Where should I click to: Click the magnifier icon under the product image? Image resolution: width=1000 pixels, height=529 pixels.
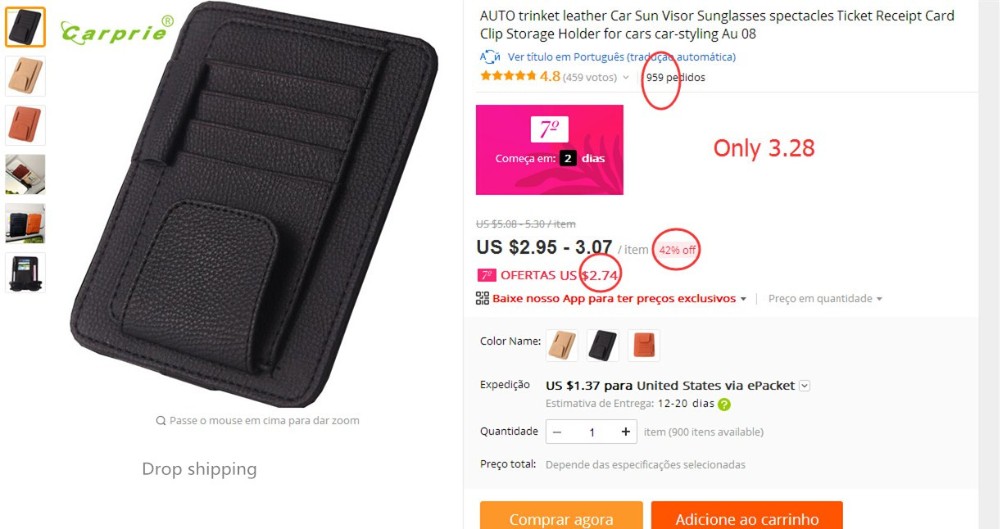pyautogui.click(x=161, y=421)
